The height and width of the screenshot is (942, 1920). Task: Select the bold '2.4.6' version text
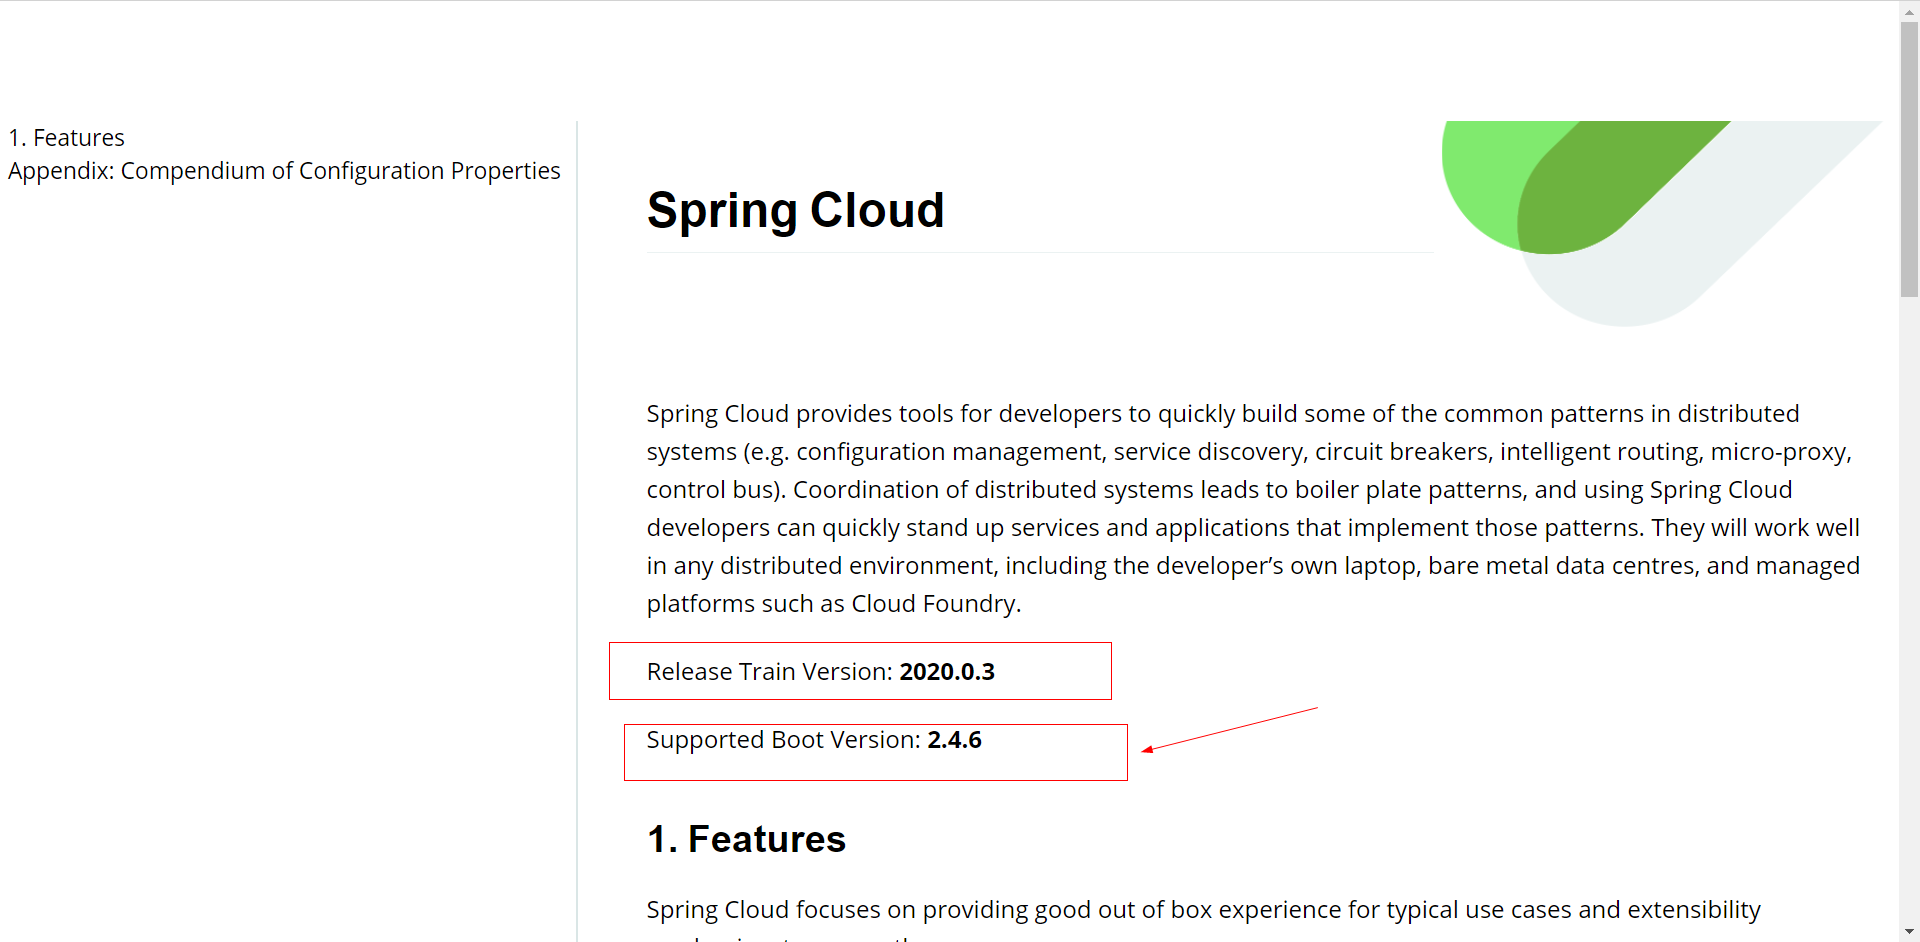tap(955, 740)
